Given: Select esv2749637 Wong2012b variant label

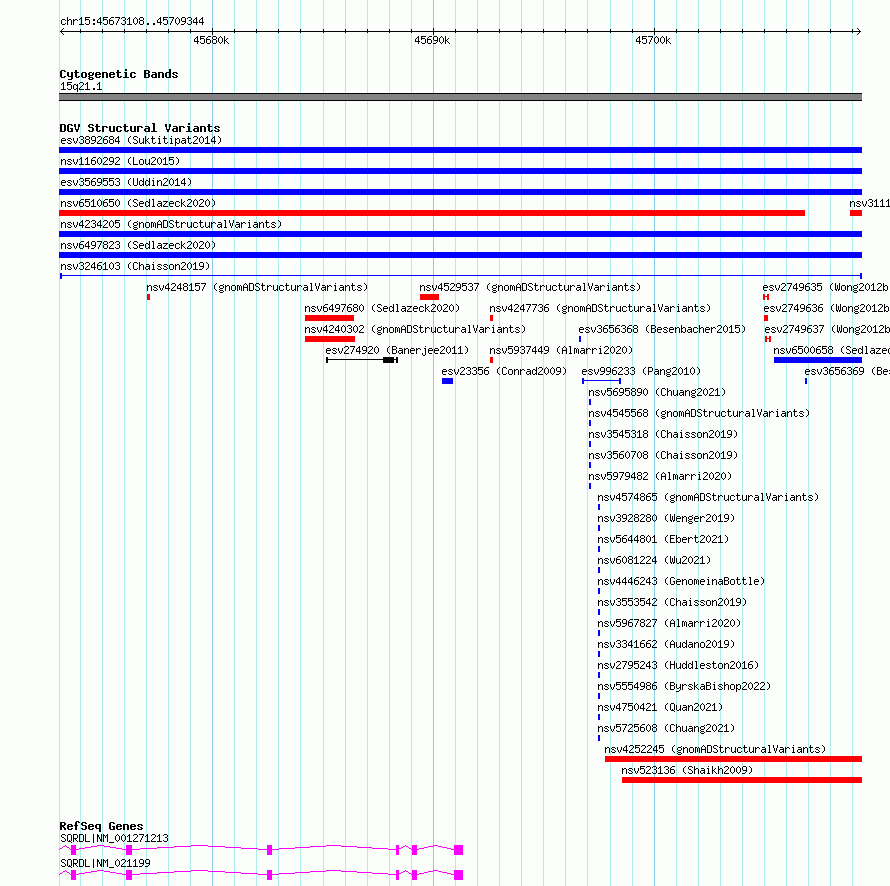Looking at the screenshot, I should (x=827, y=329).
